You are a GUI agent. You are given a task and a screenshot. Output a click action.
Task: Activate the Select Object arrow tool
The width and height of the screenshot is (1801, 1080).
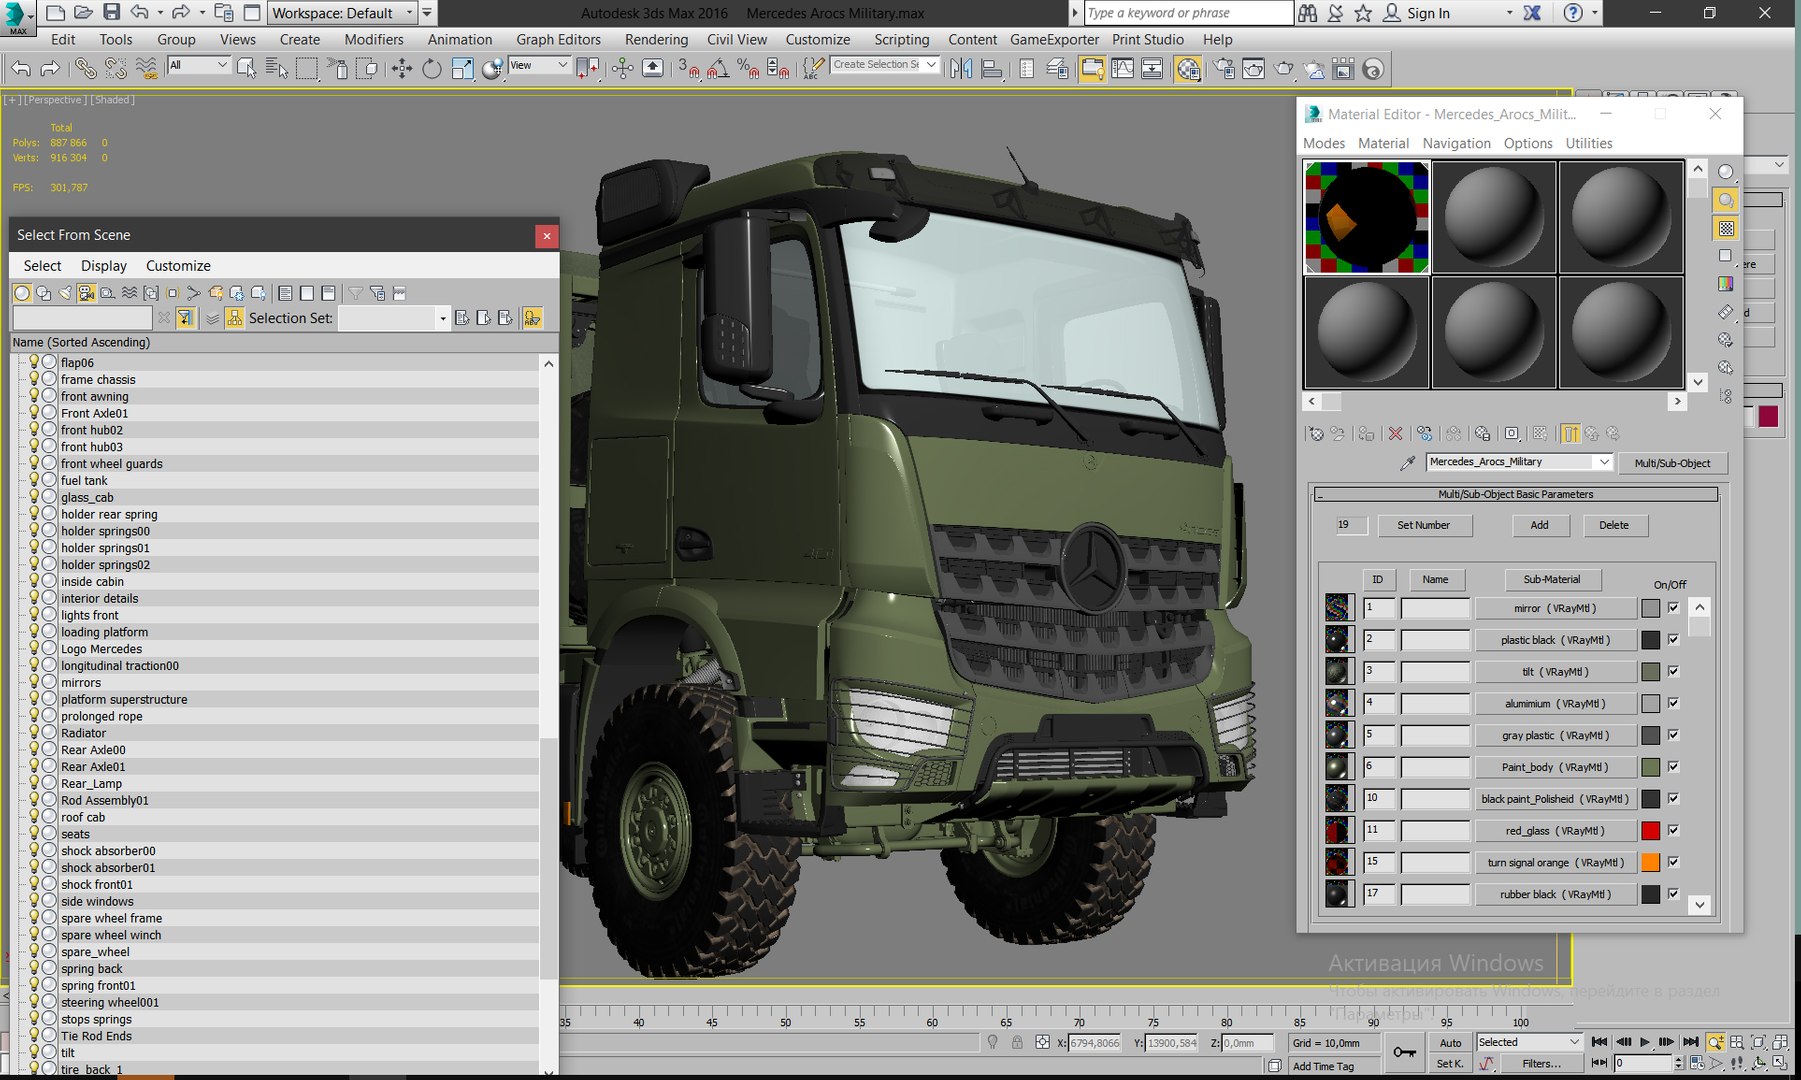tap(246, 68)
